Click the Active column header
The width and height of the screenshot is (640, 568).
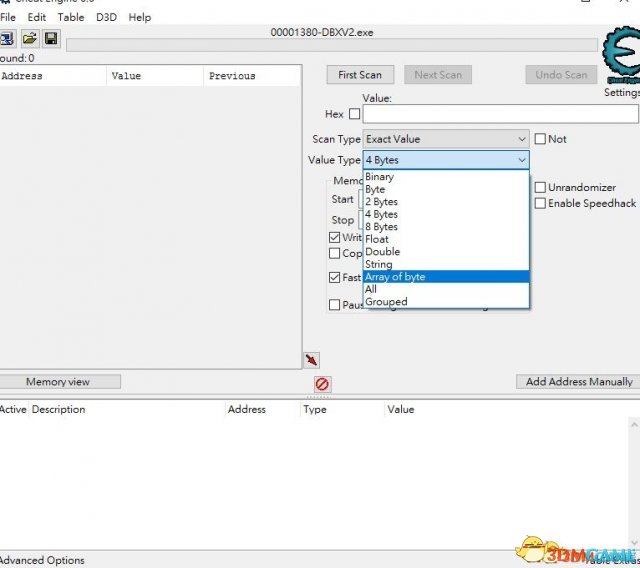click(x=13, y=409)
